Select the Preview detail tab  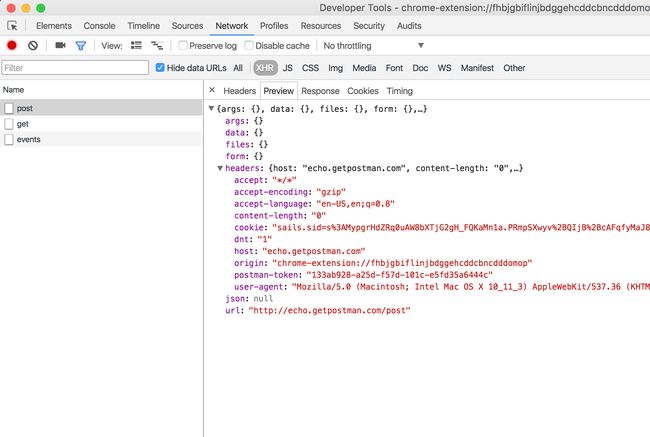coord(279,91)
